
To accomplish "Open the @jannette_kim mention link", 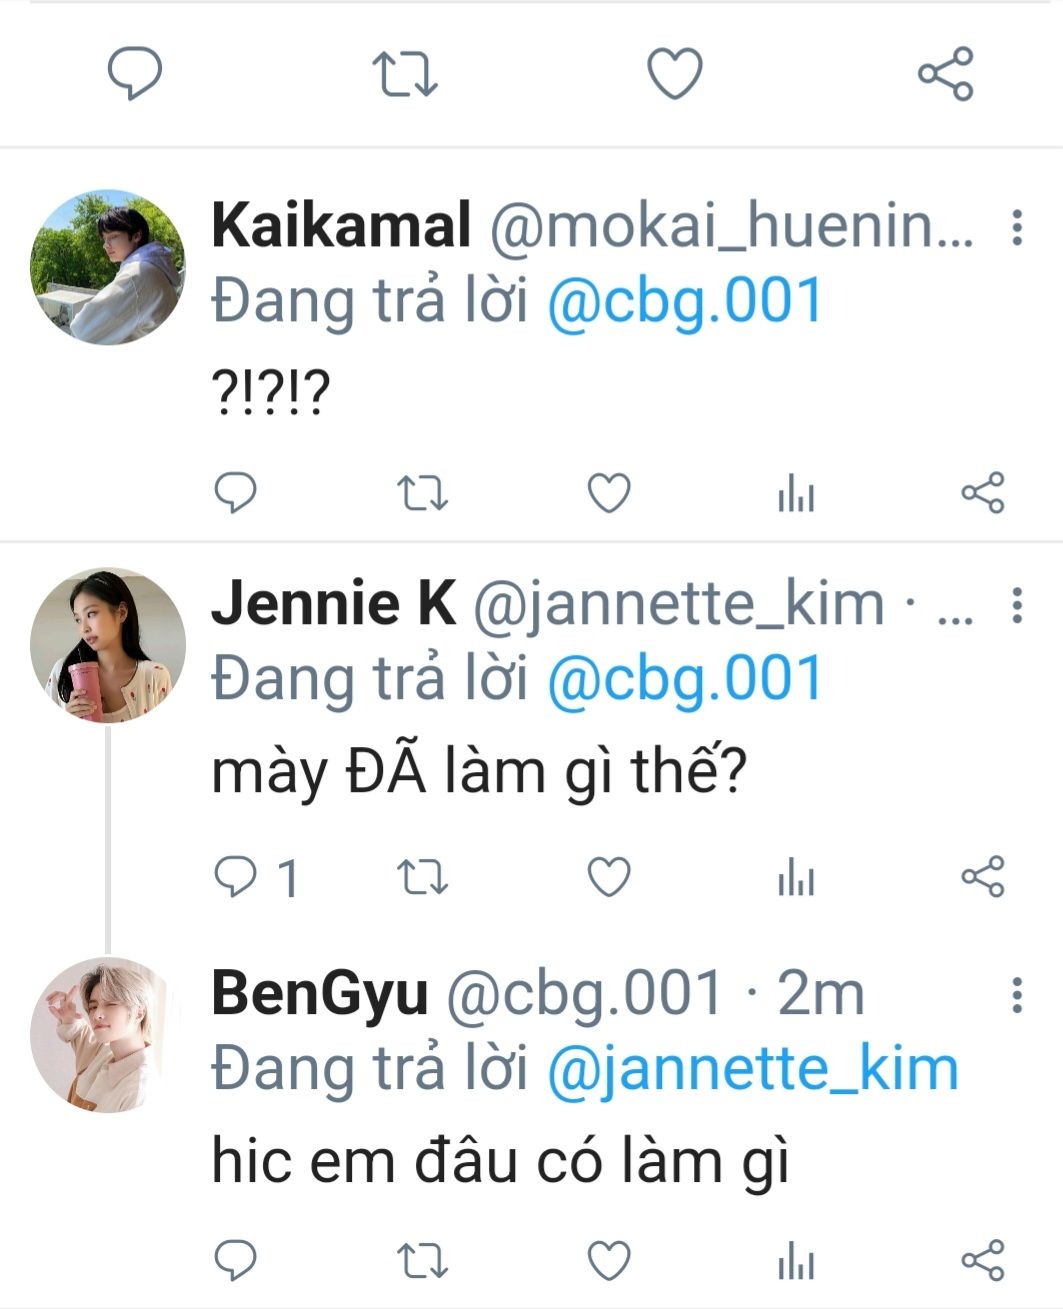I will [753, 1069].
